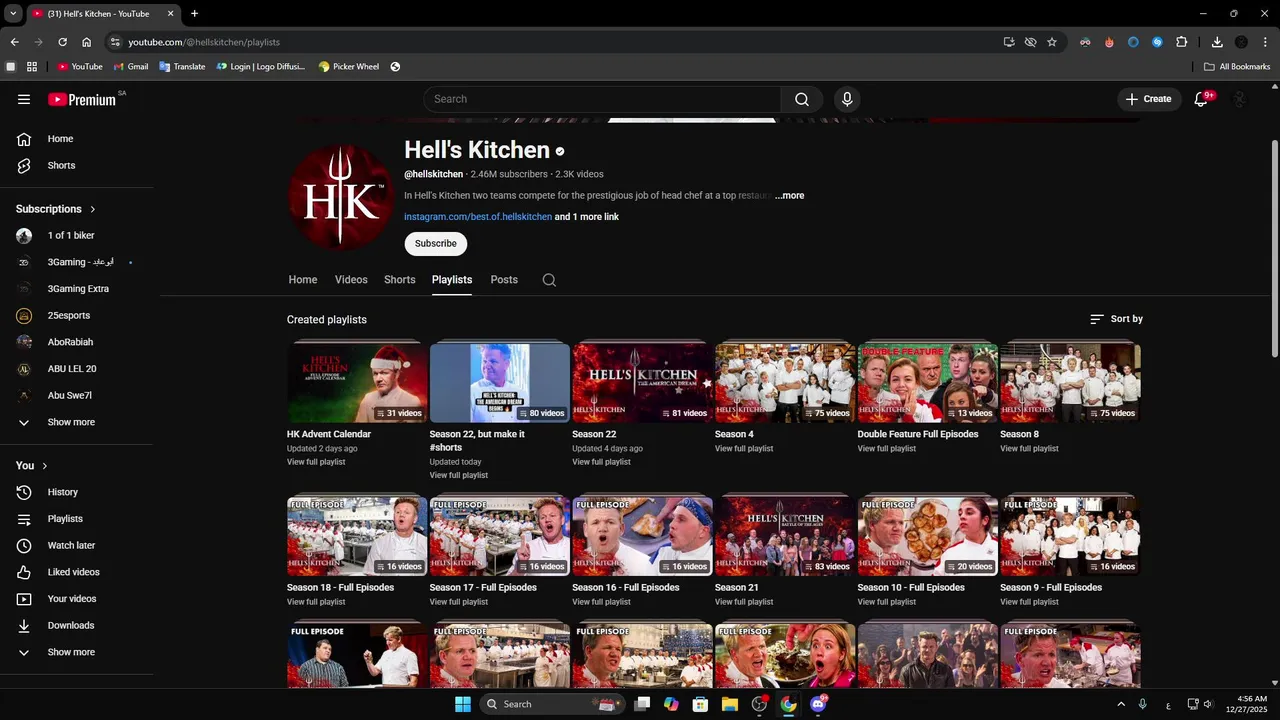The image size is (1280, 720).
Task: Open the Sort by dropdown
Action: point(1116,319)
